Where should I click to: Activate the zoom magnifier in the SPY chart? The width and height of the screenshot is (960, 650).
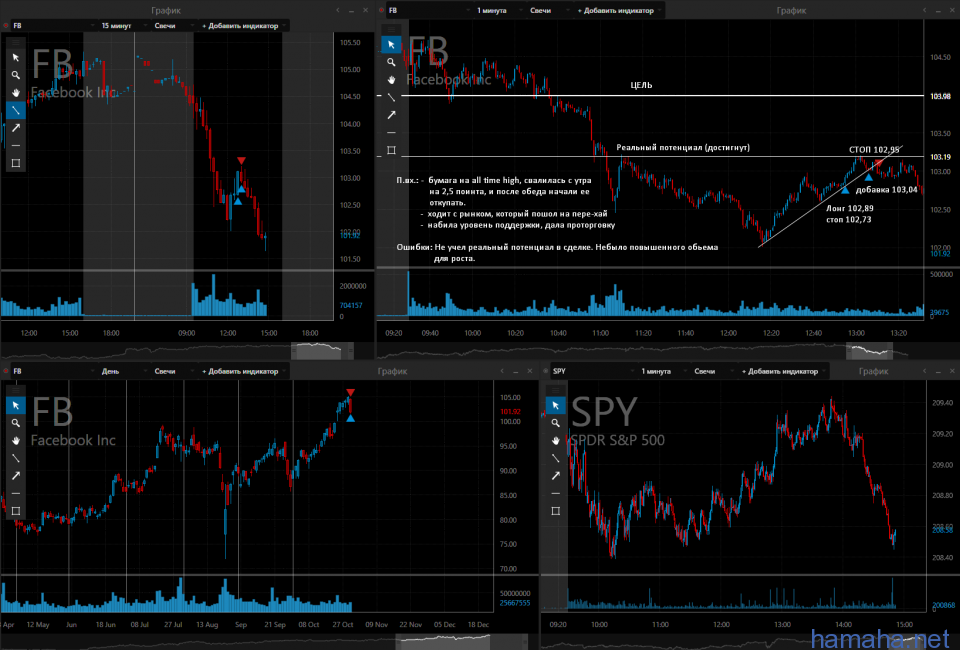(x=555, y=423)
